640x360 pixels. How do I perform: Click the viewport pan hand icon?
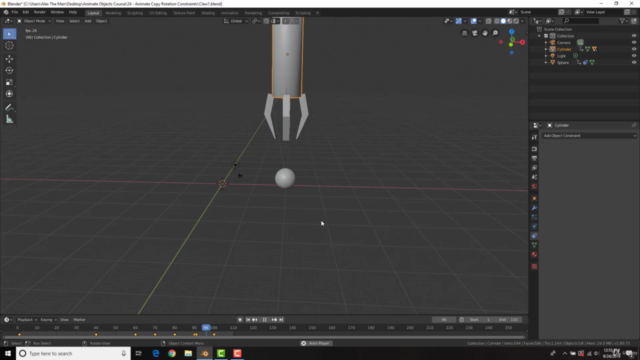(x=485, y=33)
